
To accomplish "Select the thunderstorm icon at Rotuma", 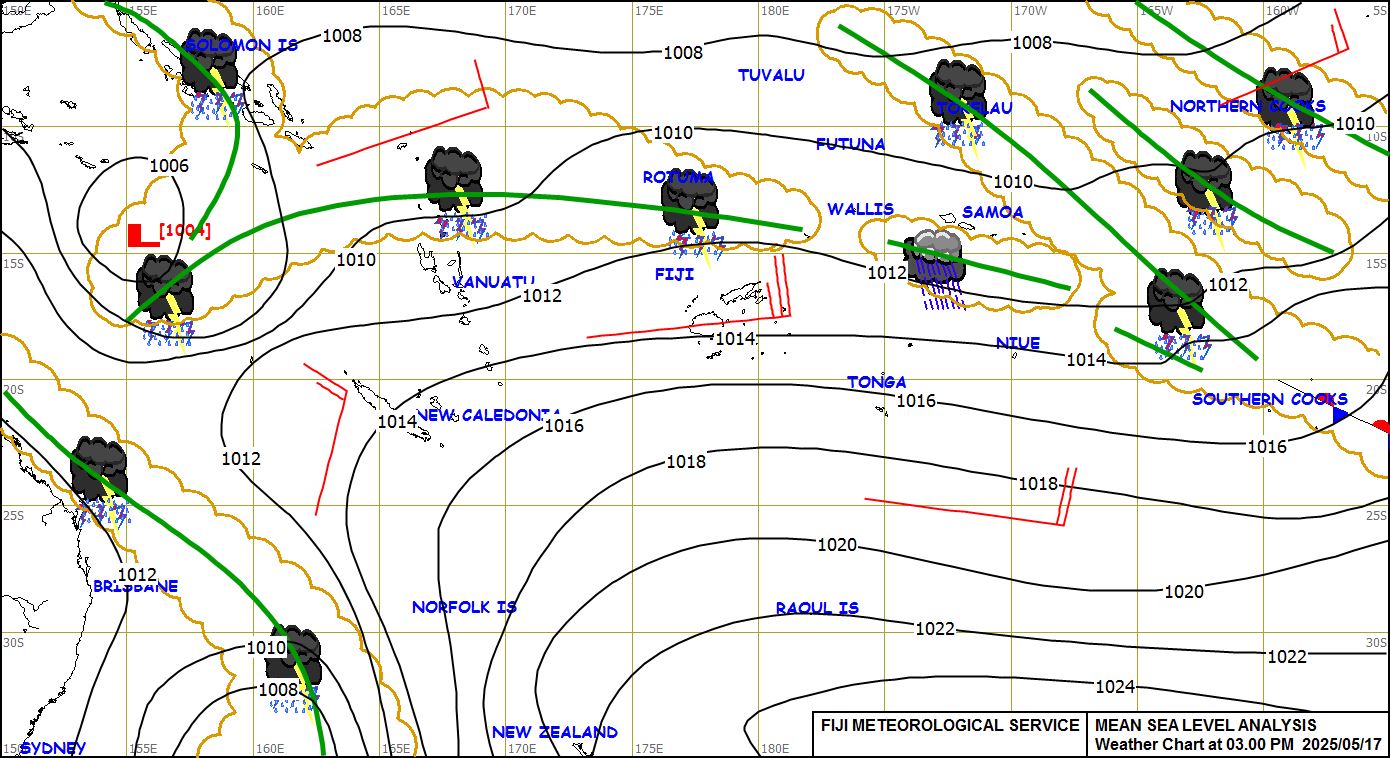I will click(x=691, y=216).
